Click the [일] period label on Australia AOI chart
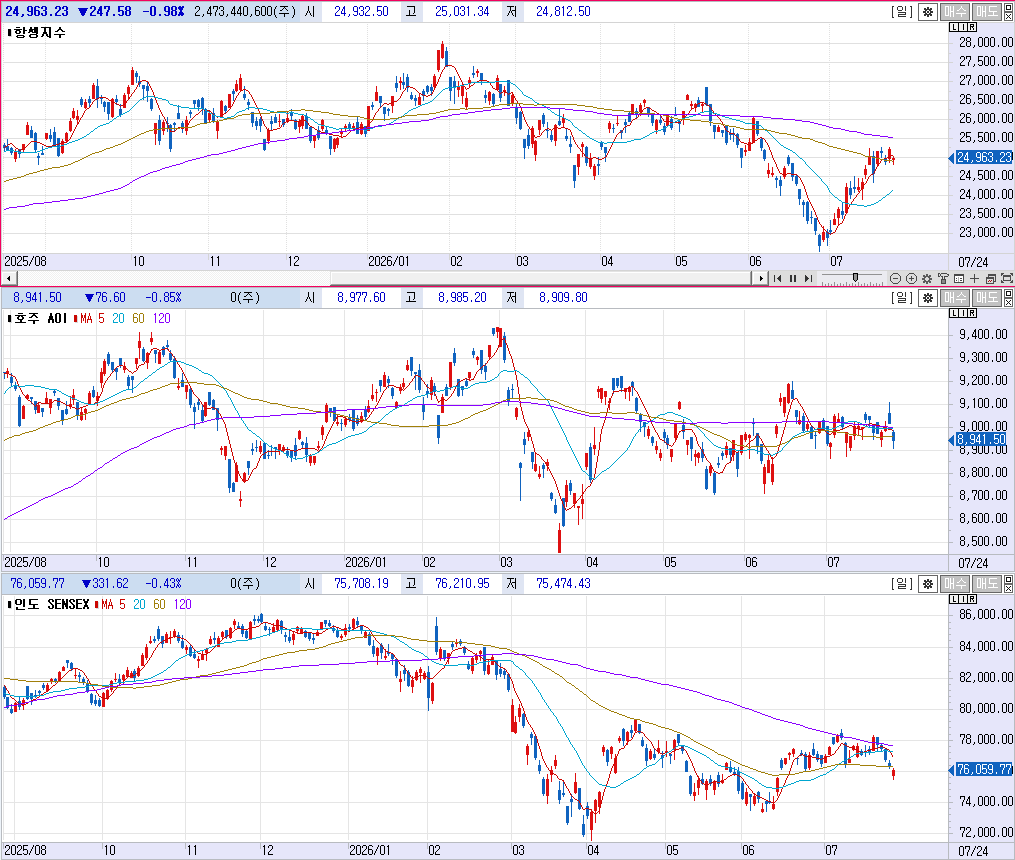The width and height of the screenshot is (1015, 860). coord(902,298)
